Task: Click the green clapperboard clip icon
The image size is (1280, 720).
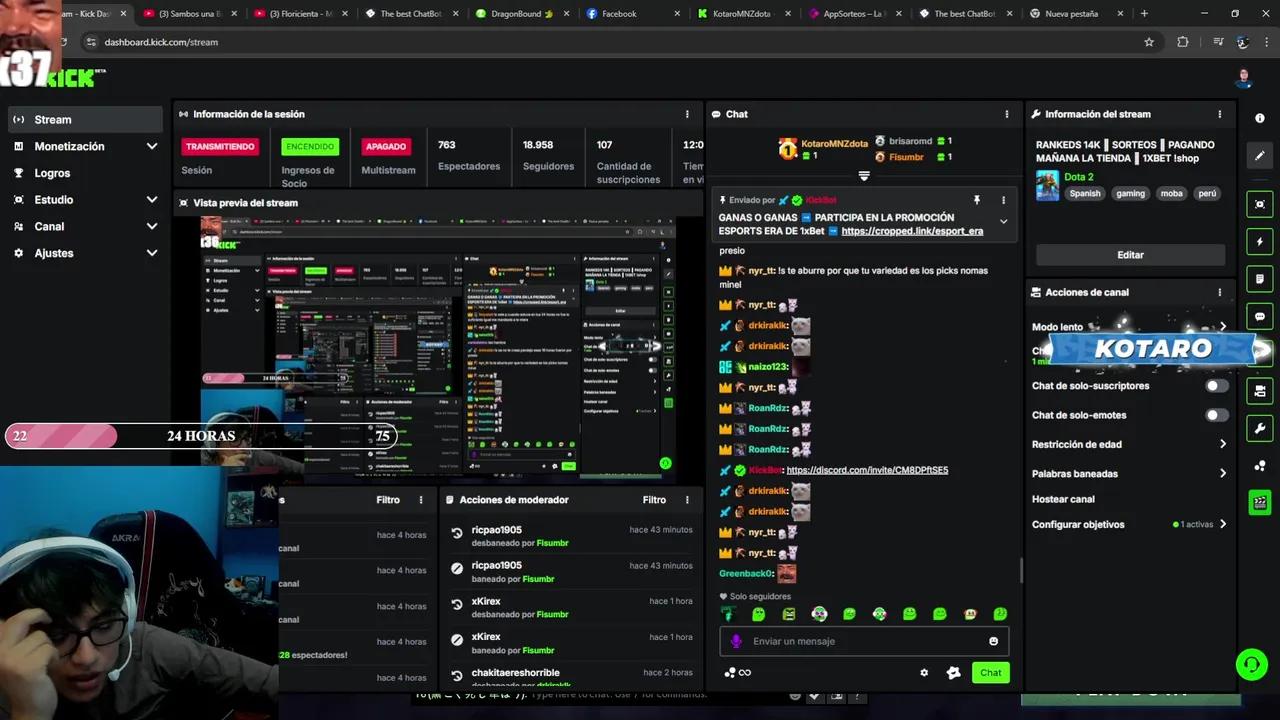Action: pos(1259,502)
